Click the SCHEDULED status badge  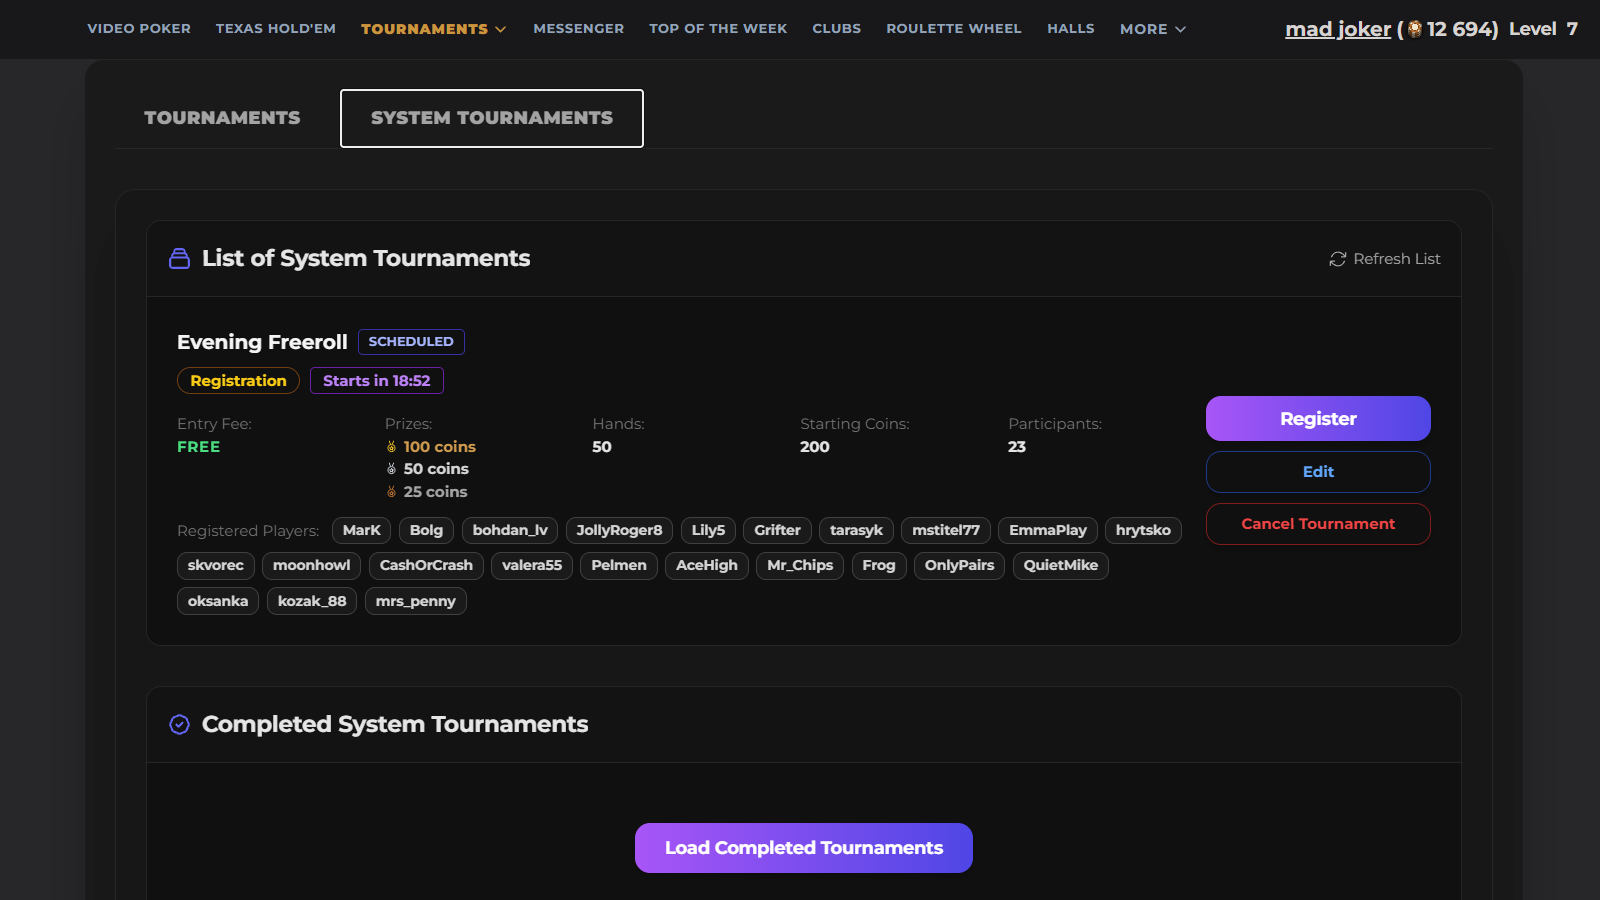click(x=411, y=342)
